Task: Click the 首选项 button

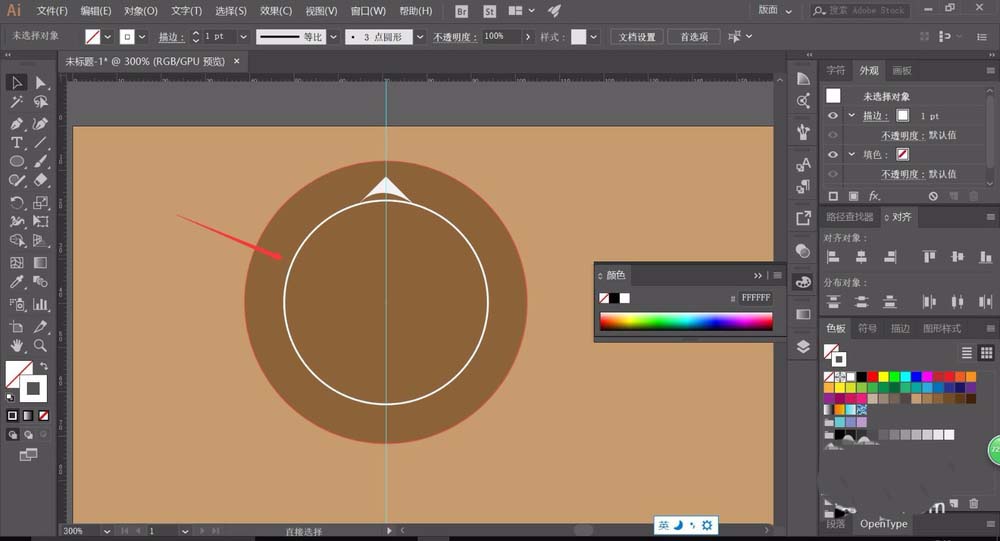Action: tap(694, 36)
